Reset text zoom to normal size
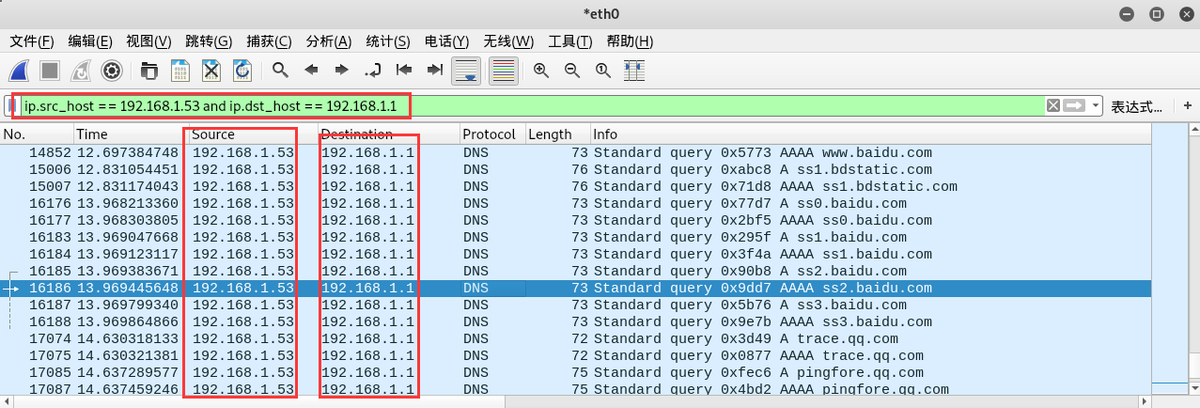1200x408 pixels. (603, 70)
